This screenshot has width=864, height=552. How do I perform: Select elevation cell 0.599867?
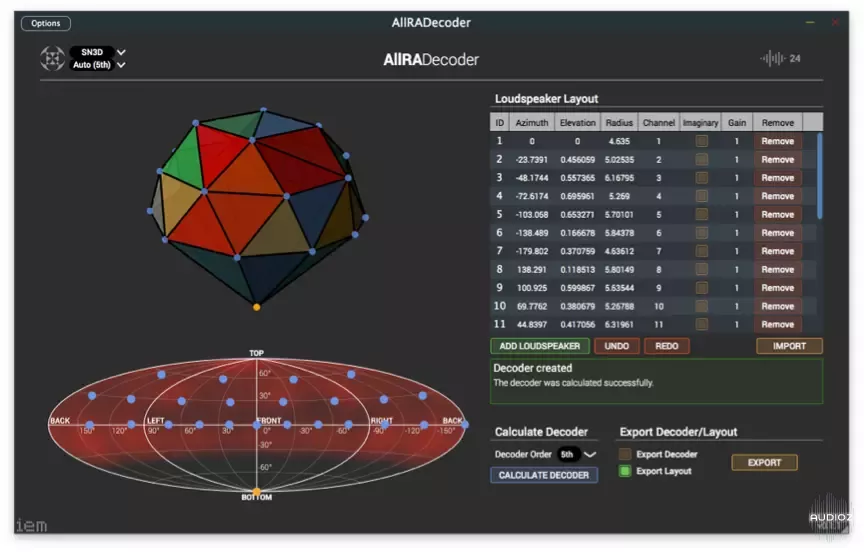577,288
